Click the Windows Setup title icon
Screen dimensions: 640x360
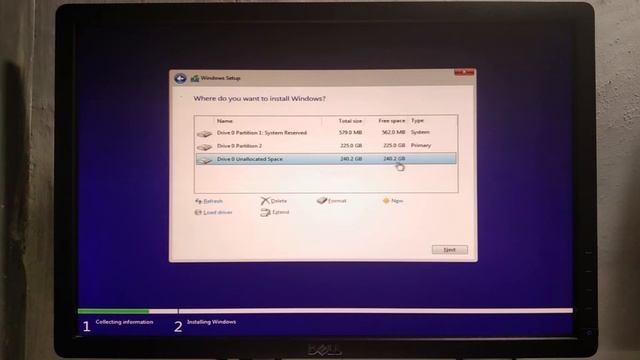click(x=195, y=78)
